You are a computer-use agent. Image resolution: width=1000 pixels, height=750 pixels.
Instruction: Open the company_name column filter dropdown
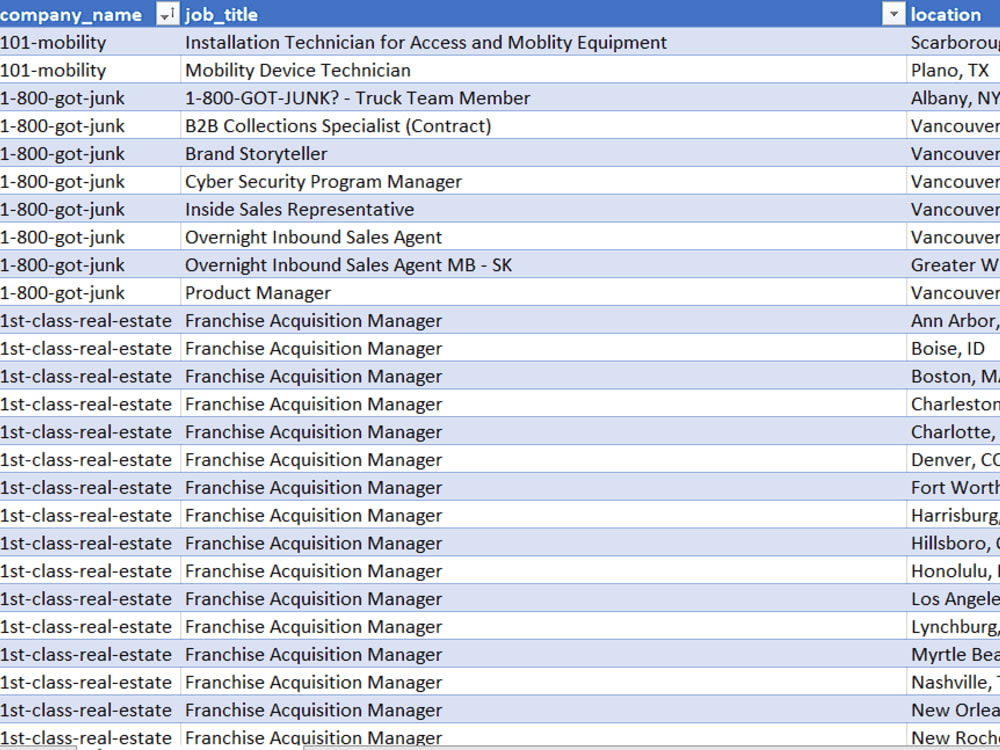click(x=167, y=14)
